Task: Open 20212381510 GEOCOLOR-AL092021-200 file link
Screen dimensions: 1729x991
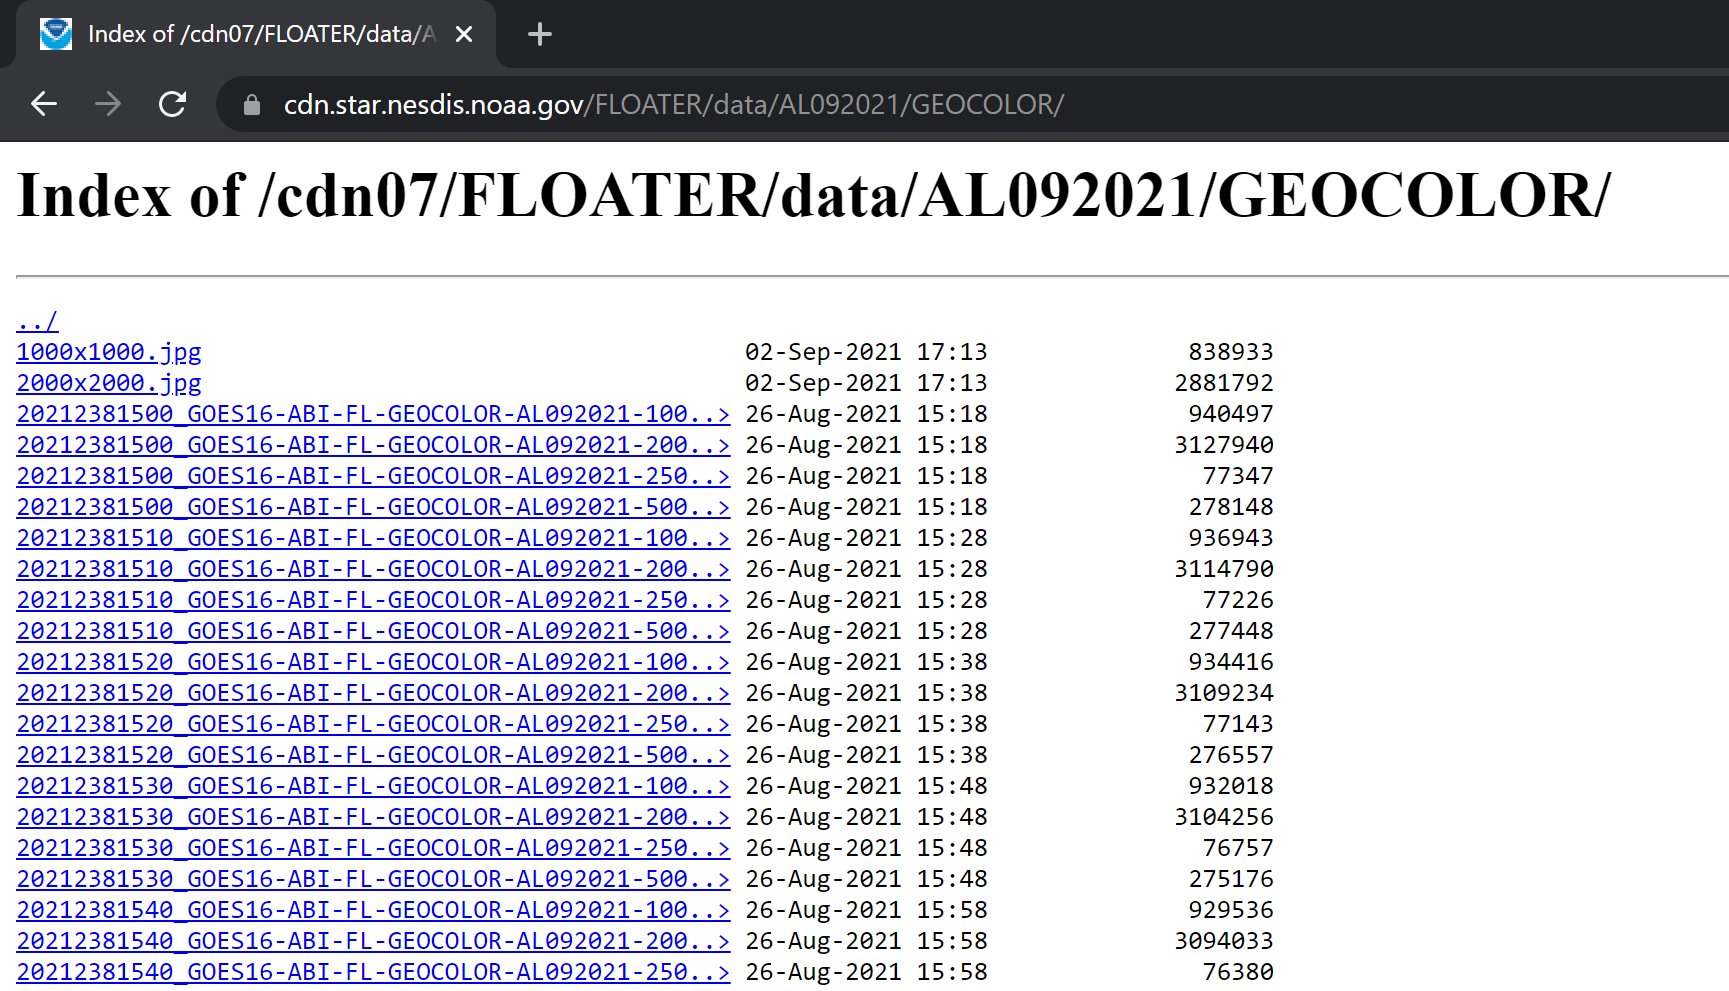Action: pos(374,569)
